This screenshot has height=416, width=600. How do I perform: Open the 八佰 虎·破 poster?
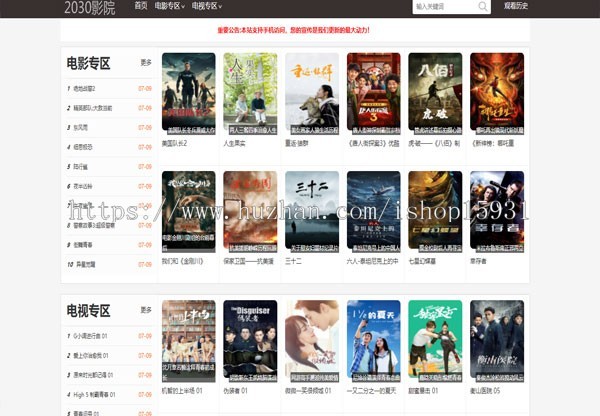point(435,94)
